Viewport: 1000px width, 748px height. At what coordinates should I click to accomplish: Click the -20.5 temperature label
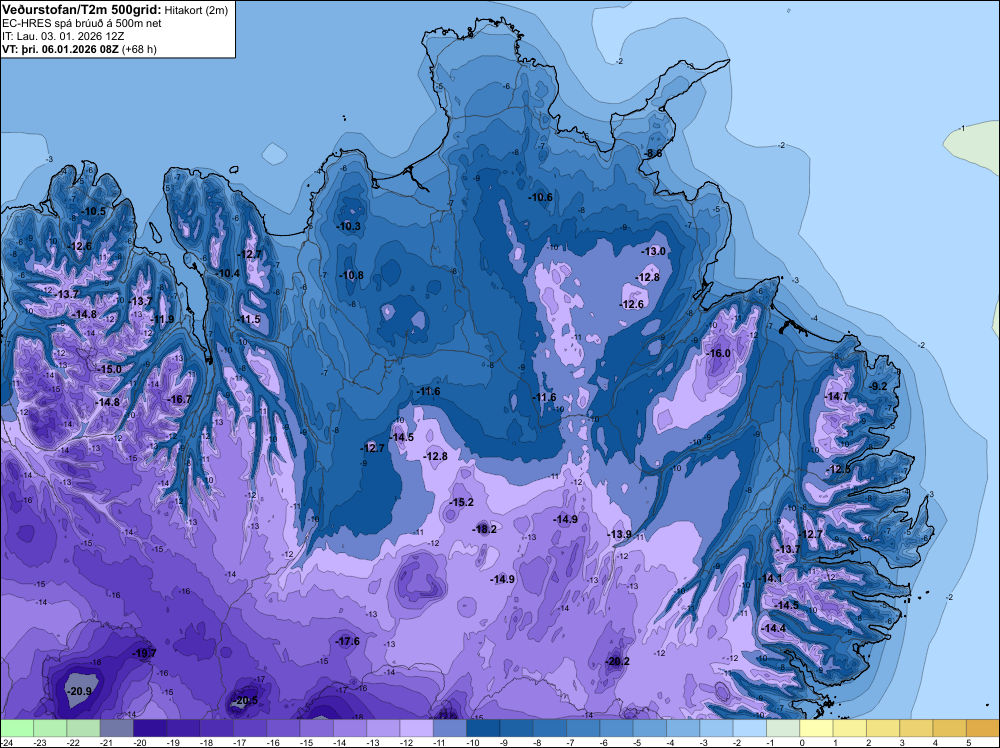pyautogui.click(x=245, y=700)
